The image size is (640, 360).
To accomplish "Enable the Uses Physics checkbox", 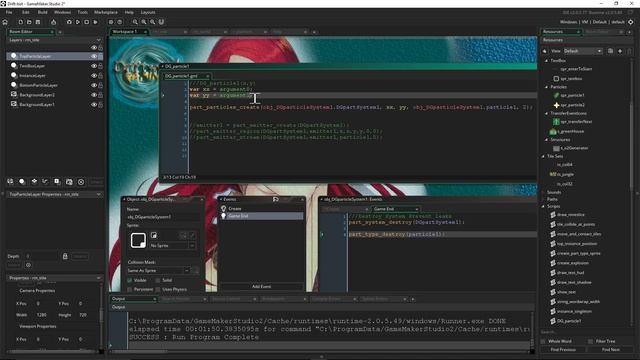I will click(x=158, y=289).
